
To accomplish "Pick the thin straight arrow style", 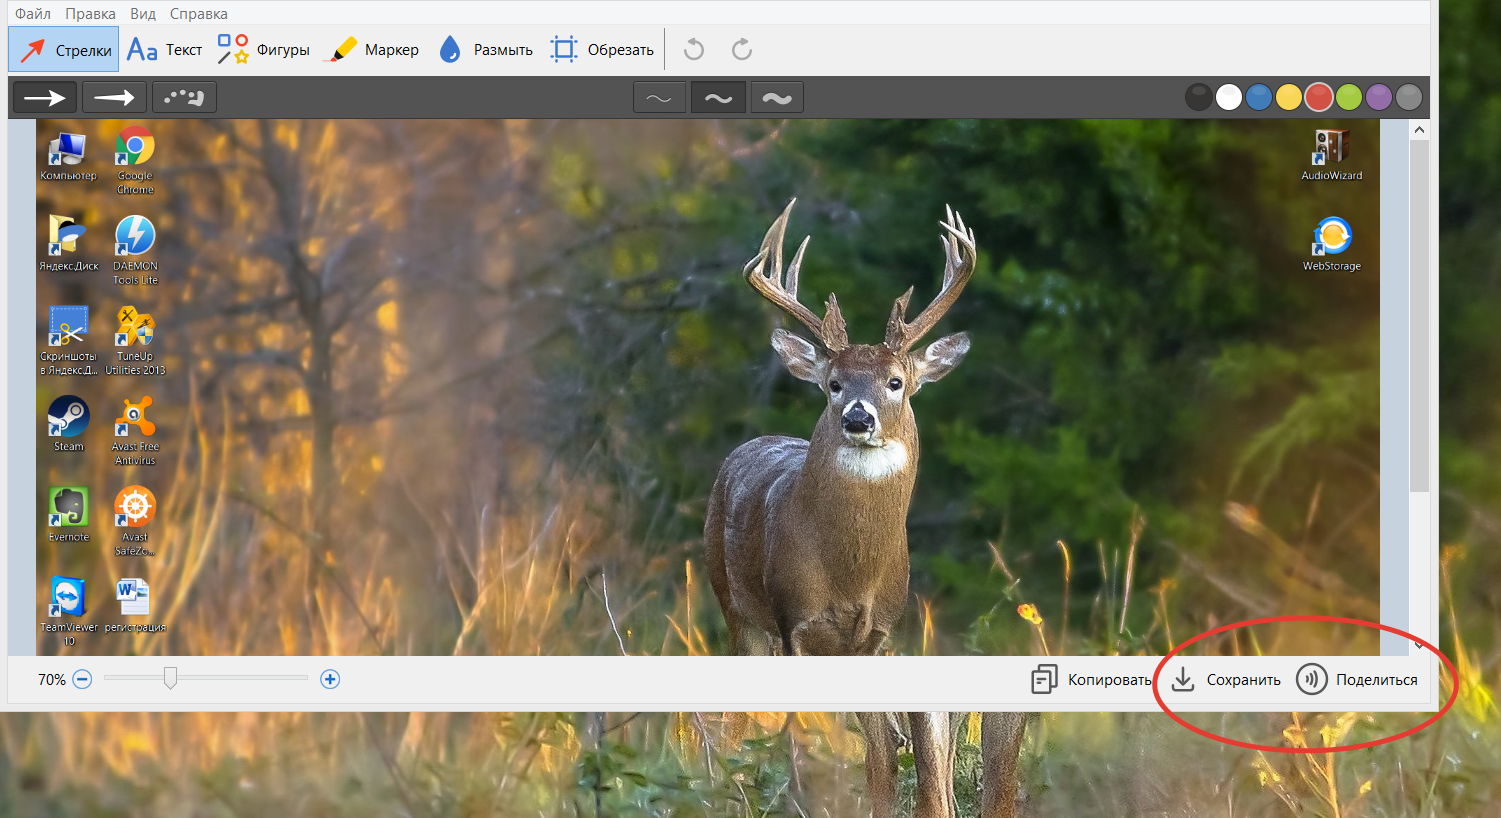I will click(x=114, y=97).
